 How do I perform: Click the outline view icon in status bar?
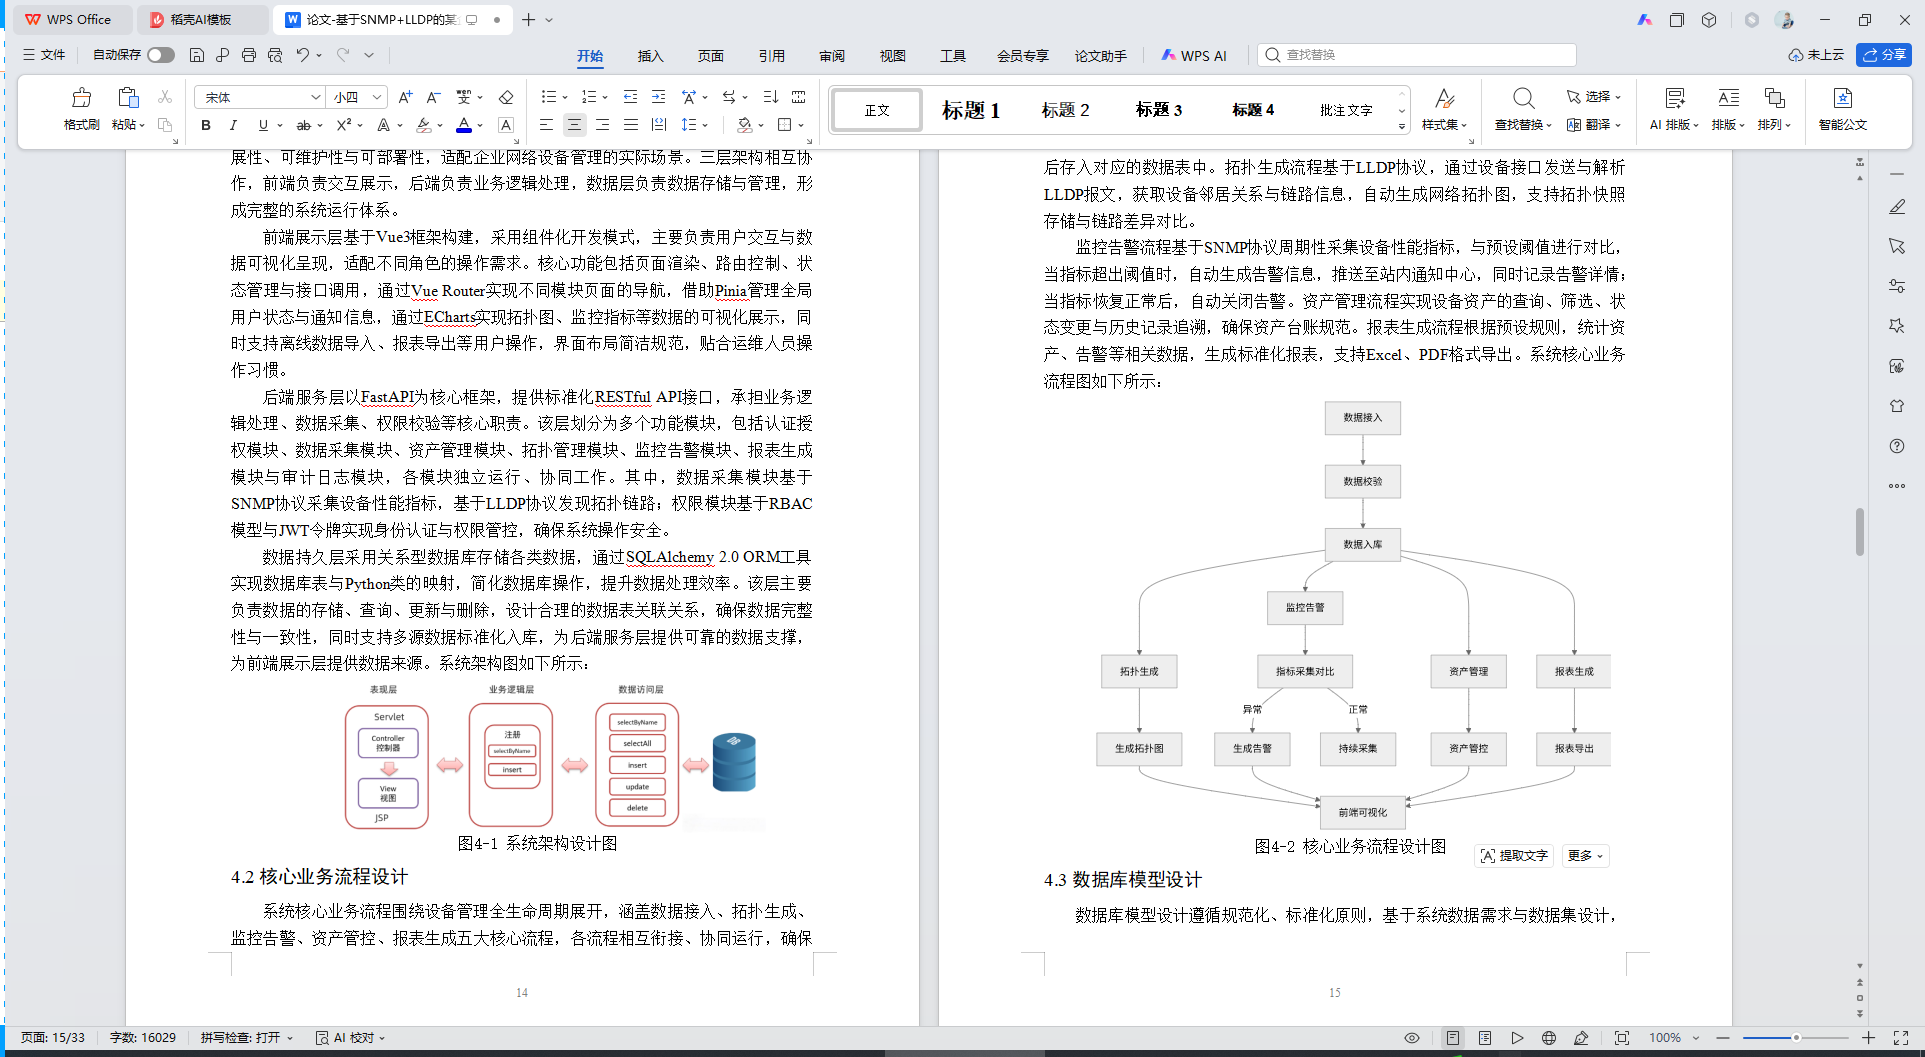(1485, 1038)
